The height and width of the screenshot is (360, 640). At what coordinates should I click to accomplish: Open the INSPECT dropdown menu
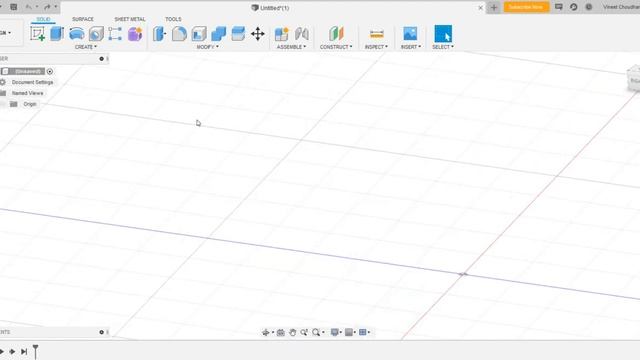pos(376,47)
